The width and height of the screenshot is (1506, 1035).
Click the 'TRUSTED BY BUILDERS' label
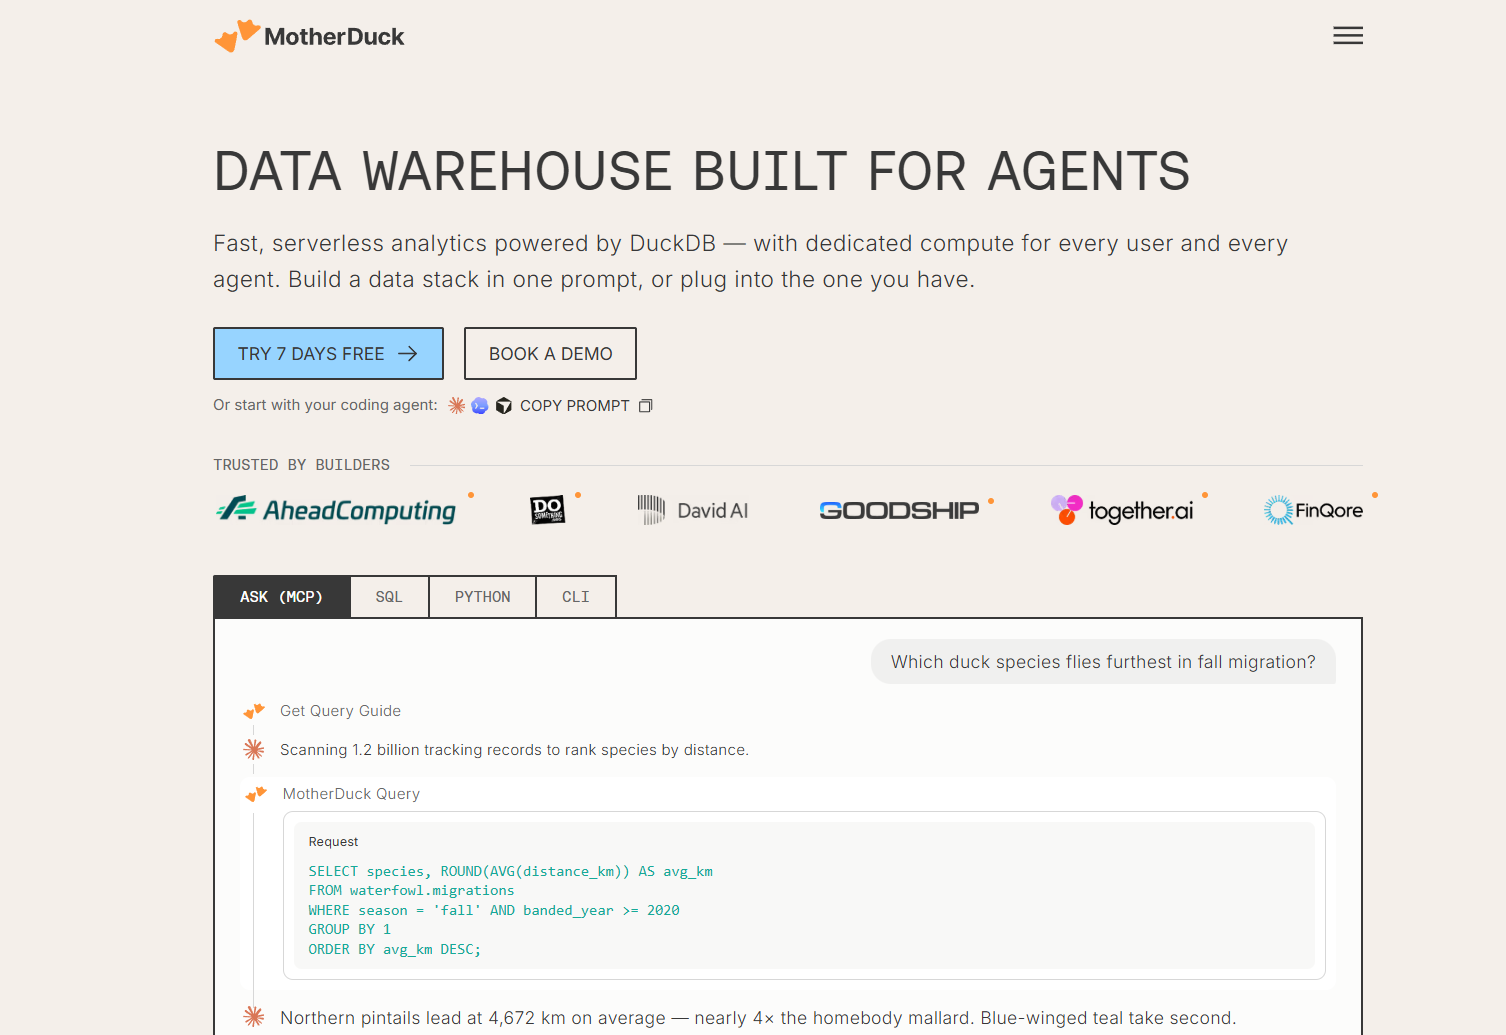click(301, 465)
